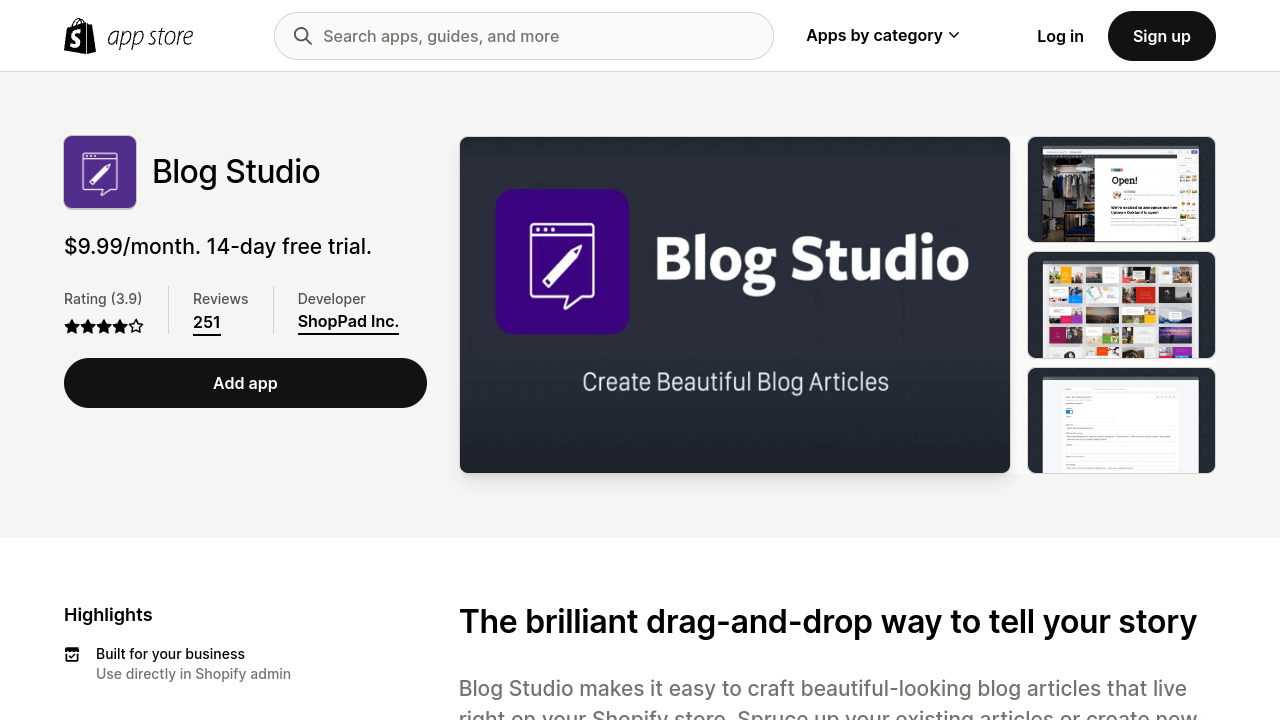The width and height of the screenshot is (1280, 720).
Task: Select the 'Built for your business' text
Action: [x=170, y=654]
